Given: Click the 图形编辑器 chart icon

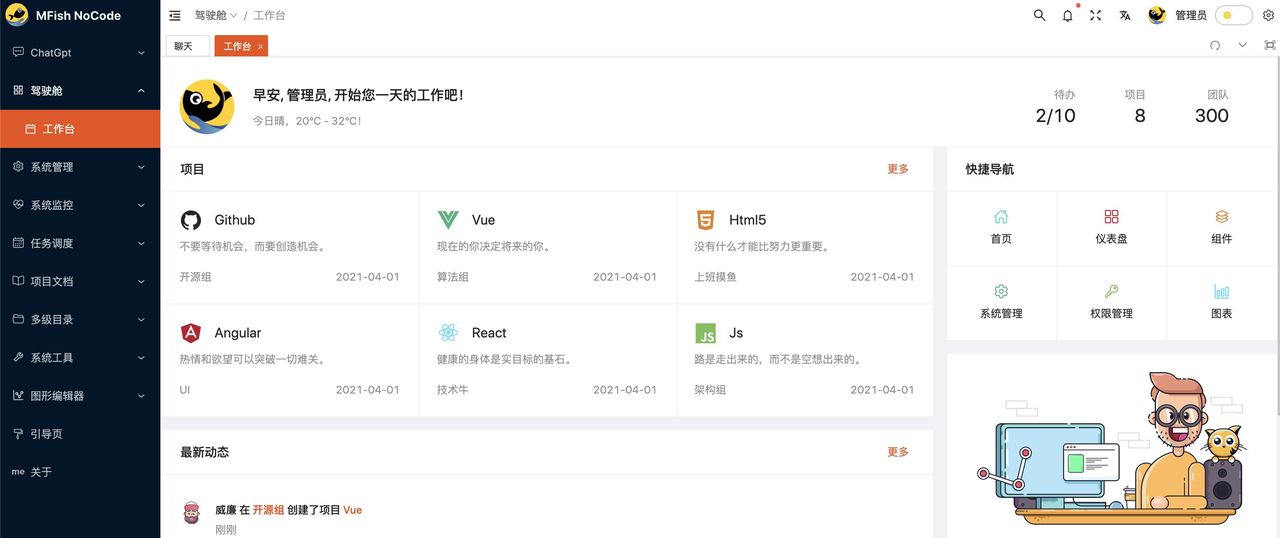Looking at the screenshot, I should click(x=18, y=395).
